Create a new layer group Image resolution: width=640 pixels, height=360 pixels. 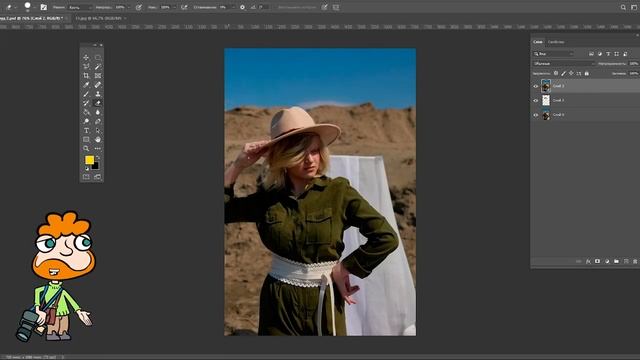(x=616, y=261)
